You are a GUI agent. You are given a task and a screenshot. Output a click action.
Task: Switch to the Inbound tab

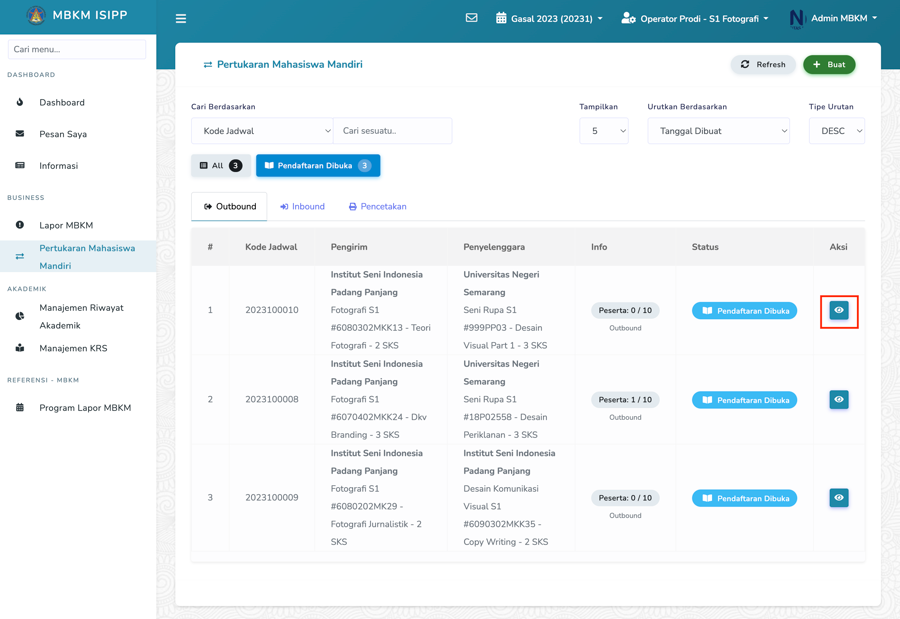(302, 207)
